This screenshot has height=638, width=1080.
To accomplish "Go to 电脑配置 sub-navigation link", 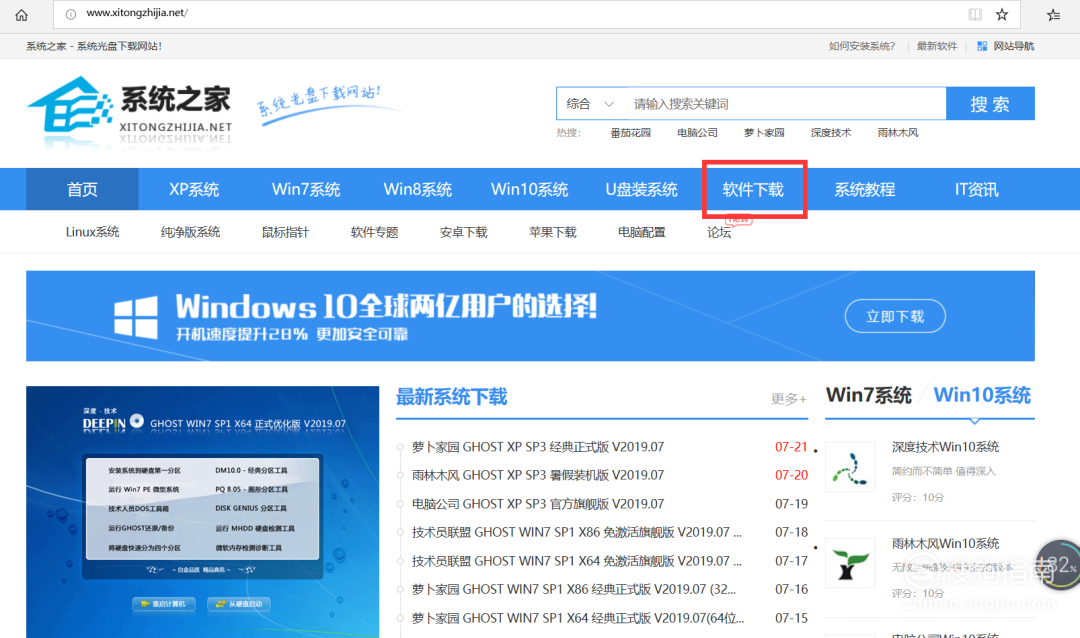I will 642,232.
